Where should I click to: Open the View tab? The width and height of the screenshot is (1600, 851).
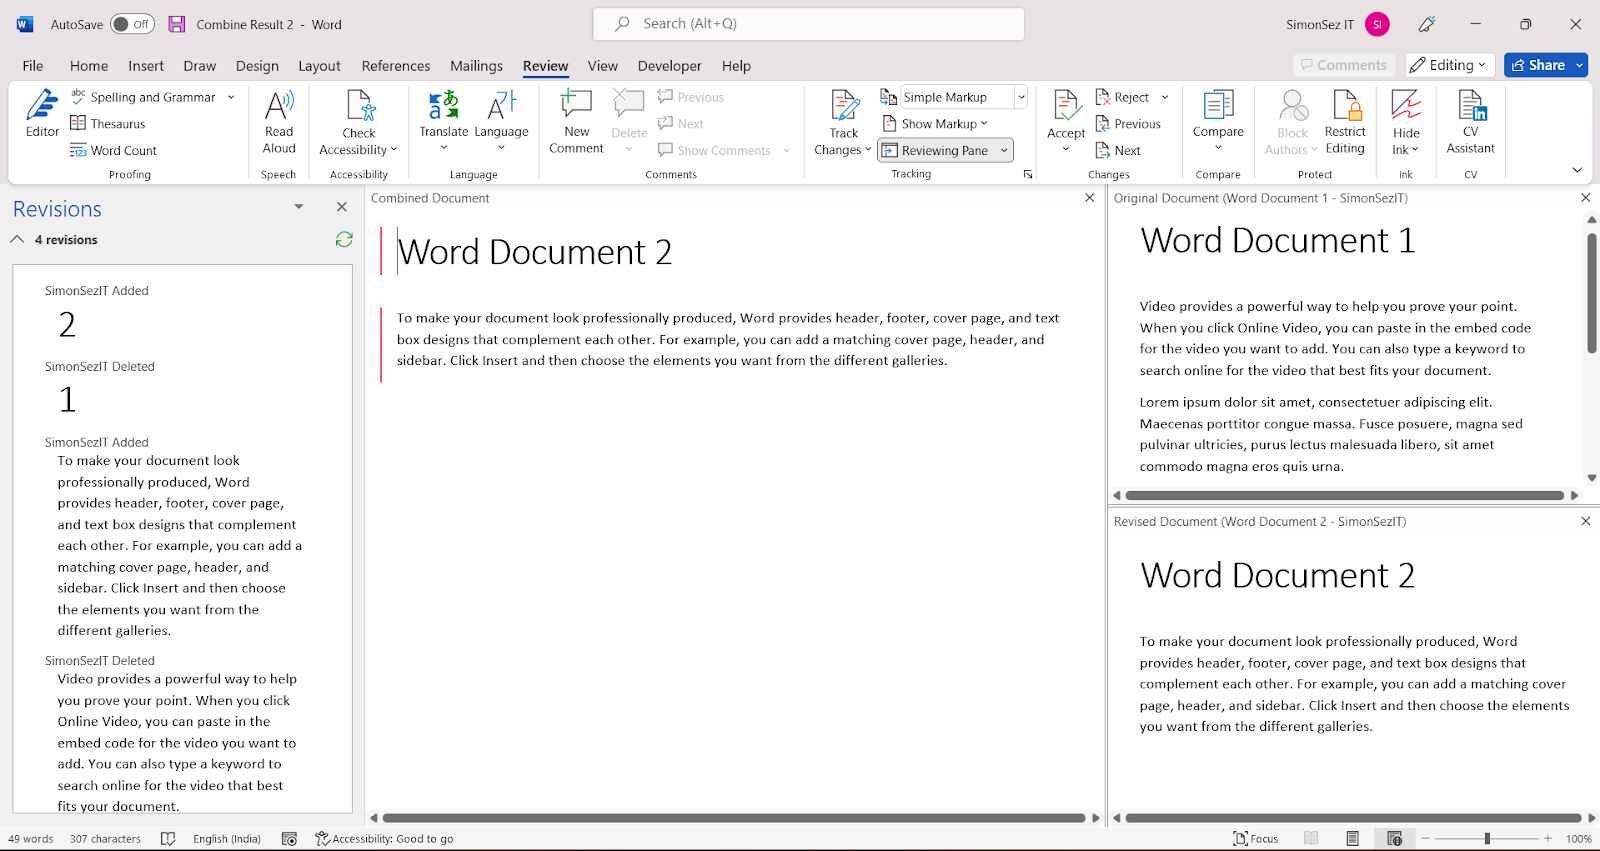click(602, 65)
